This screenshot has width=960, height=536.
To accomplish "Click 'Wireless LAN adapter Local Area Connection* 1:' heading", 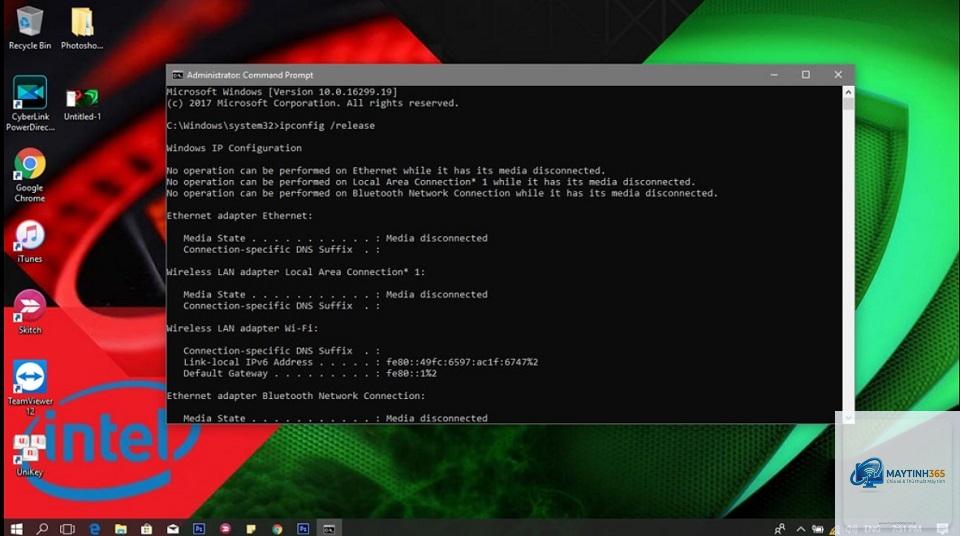I will pyautogui.click(x=296, y=272).
